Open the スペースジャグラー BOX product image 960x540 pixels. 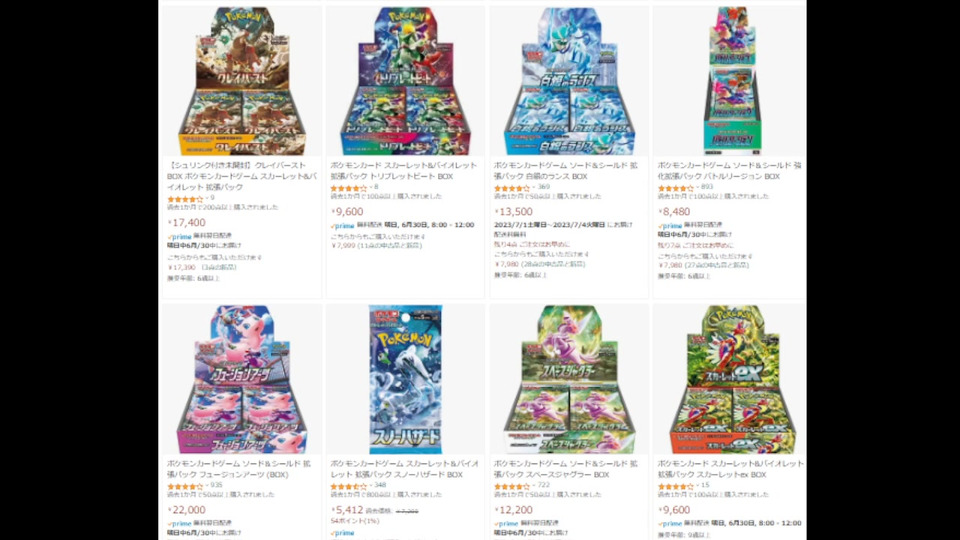click(x=569, y=380)
